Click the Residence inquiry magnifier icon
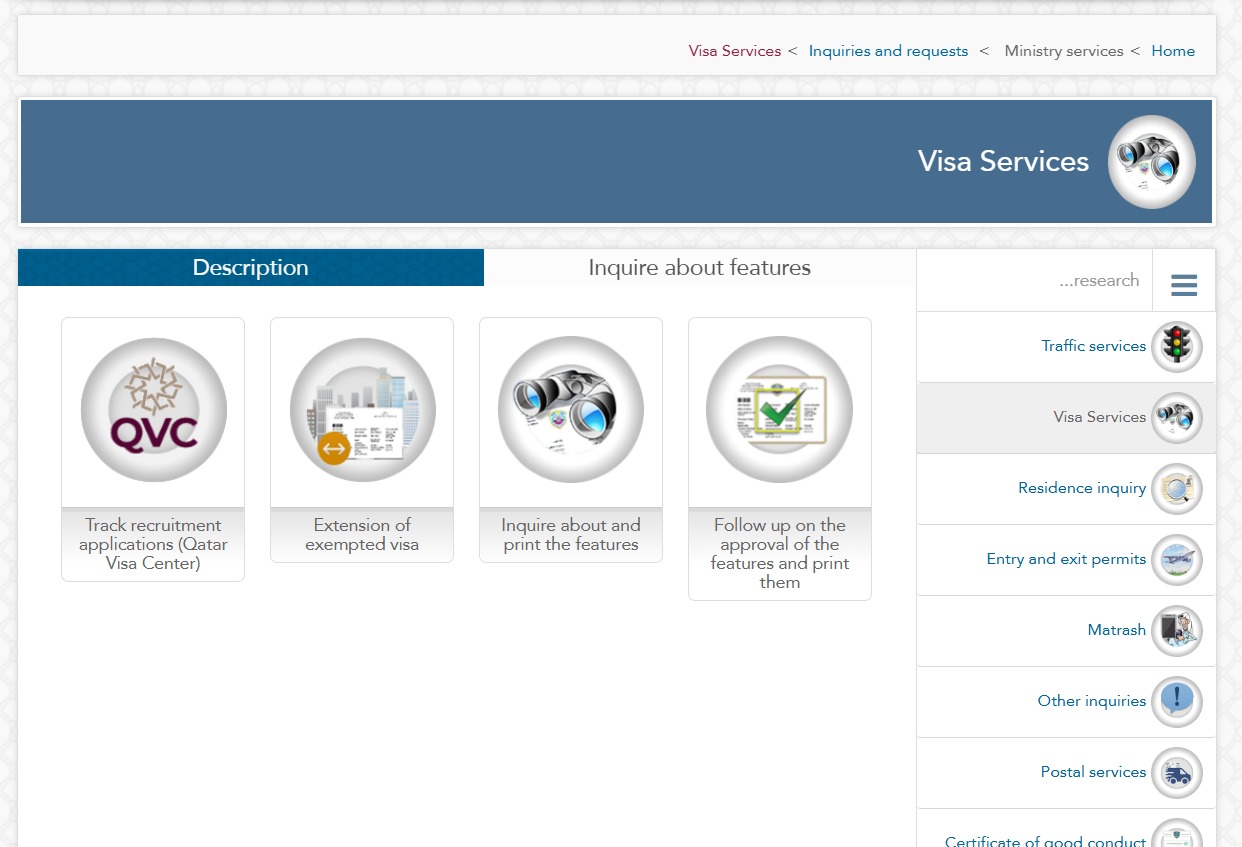1242x847 pixels. (1176, 489)
